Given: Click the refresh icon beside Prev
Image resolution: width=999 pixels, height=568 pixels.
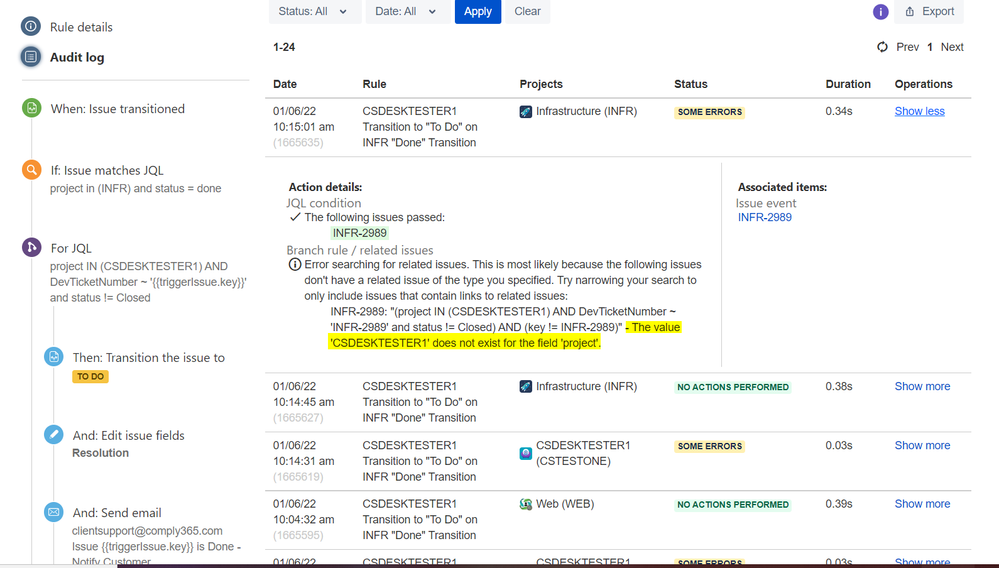Looking at the screenshot, I should [x=882, y=46].
